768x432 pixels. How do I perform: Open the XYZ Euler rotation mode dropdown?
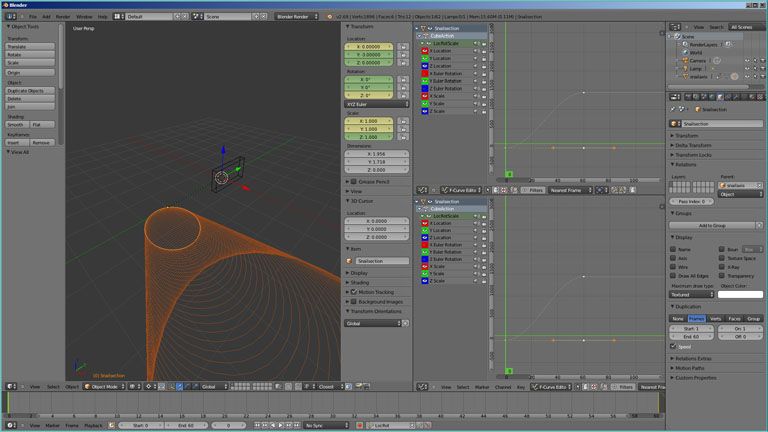[x=377, y=104]
